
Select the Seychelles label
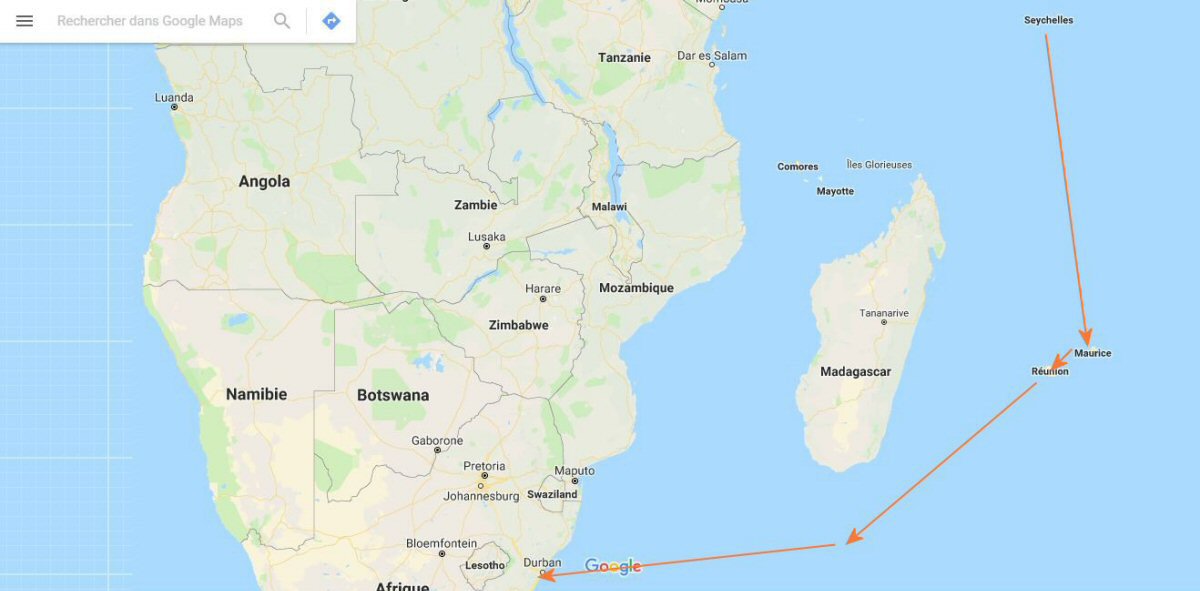(x=1048, y=20)
